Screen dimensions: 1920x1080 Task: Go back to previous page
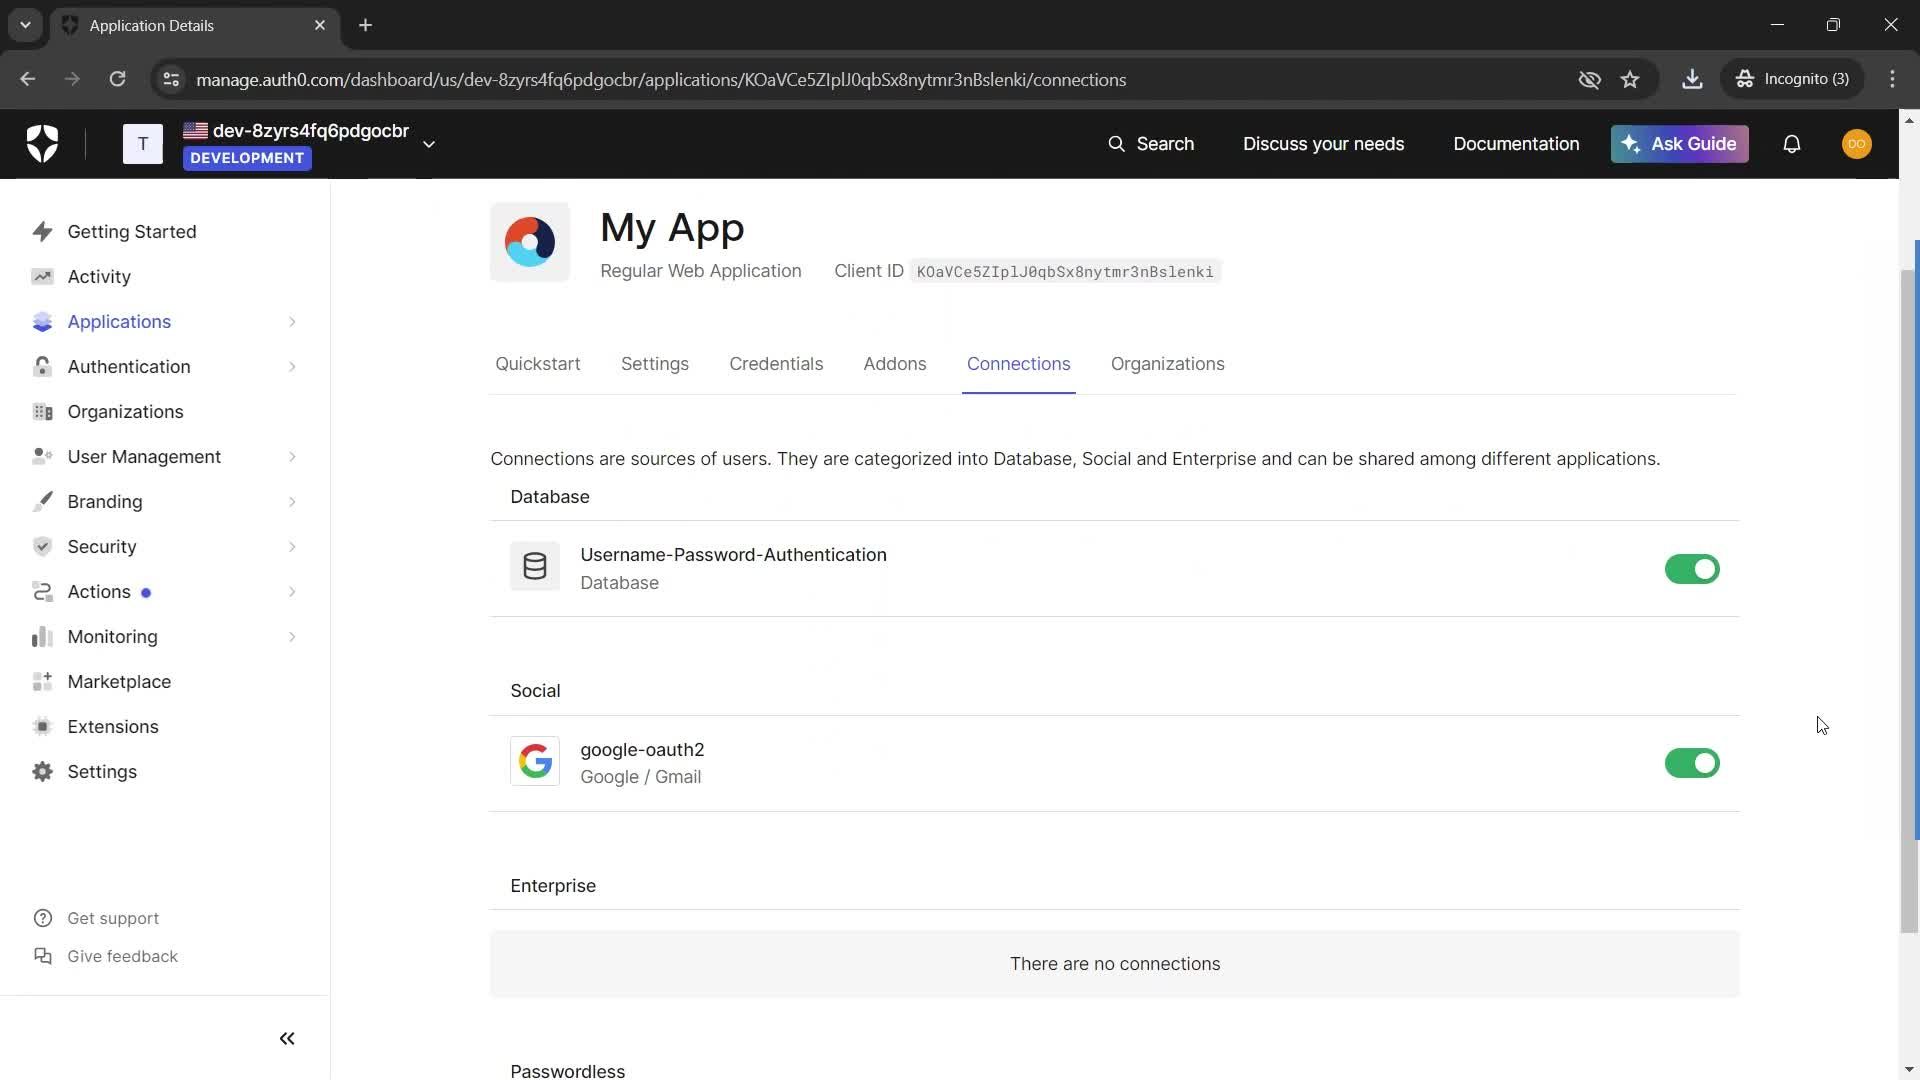(27, 80)
